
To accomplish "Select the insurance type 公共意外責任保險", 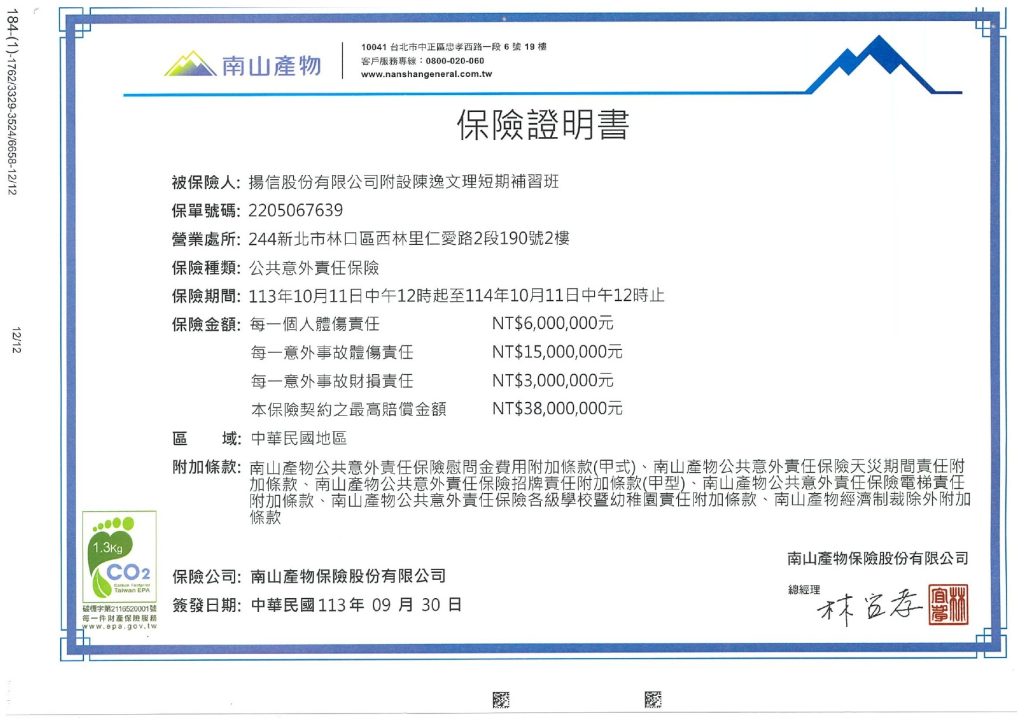I will tap(314, 268).
